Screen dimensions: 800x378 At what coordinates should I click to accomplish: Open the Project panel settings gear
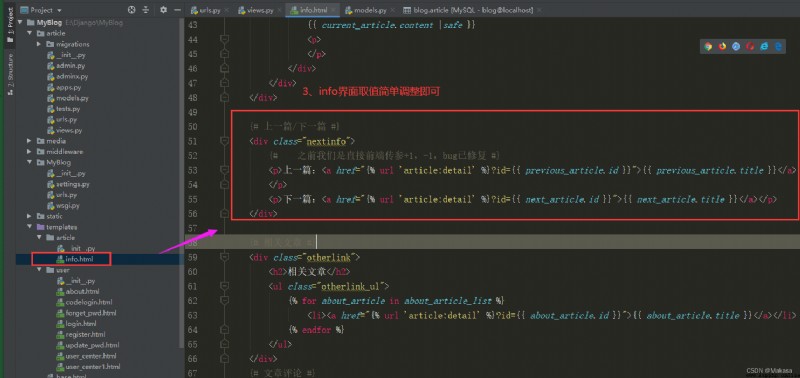point(163,10)
